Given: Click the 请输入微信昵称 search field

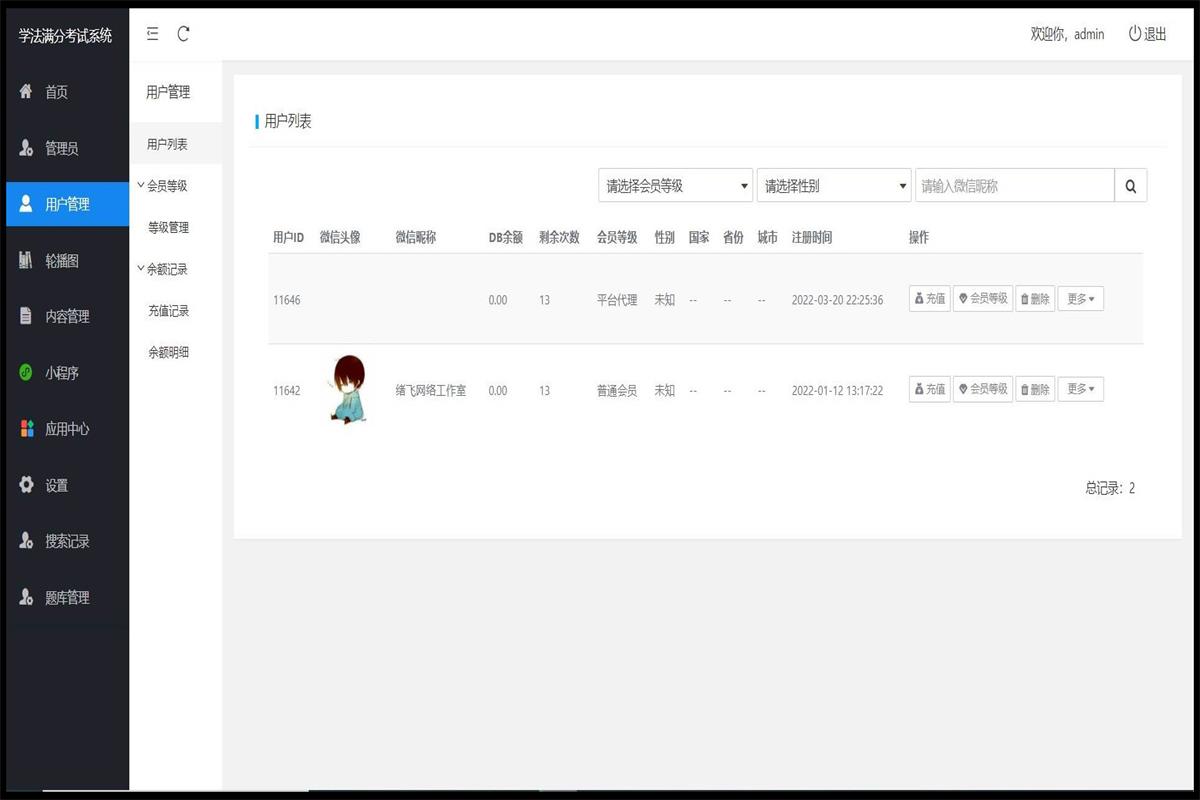Looking at the screenshot, I should point(1014,186).
